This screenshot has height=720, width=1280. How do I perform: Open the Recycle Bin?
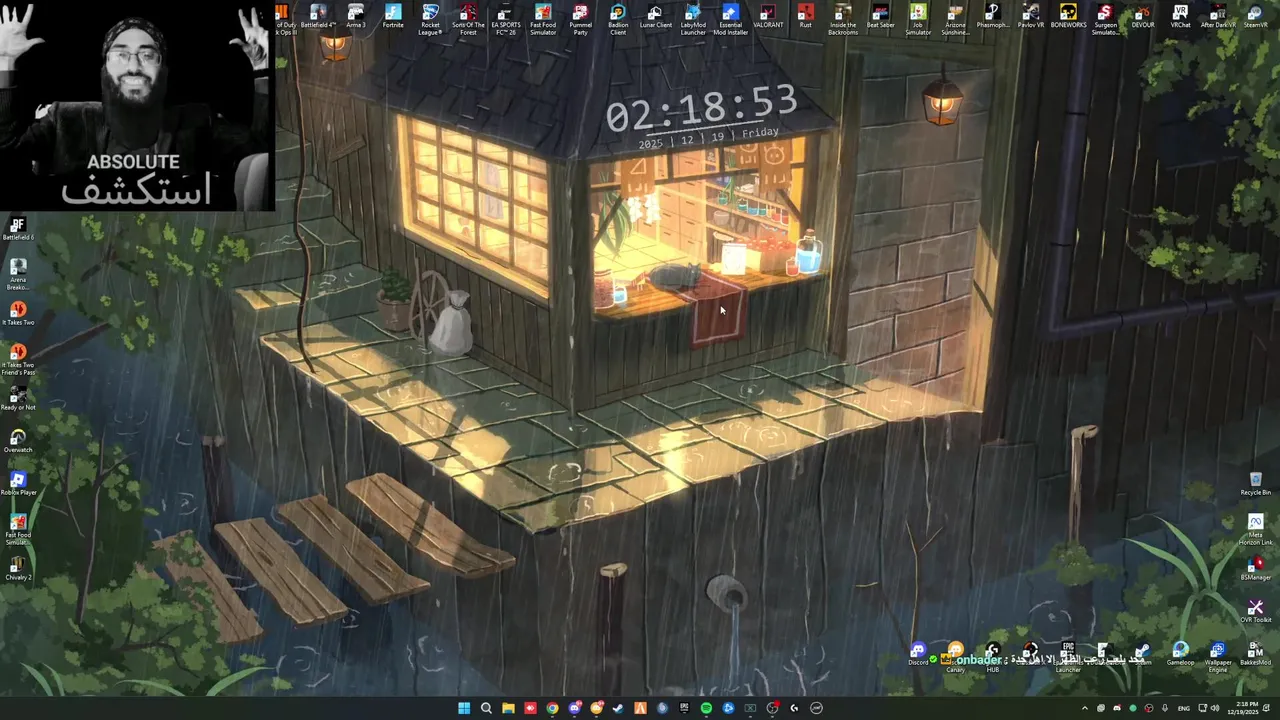tap(1256, 484)
